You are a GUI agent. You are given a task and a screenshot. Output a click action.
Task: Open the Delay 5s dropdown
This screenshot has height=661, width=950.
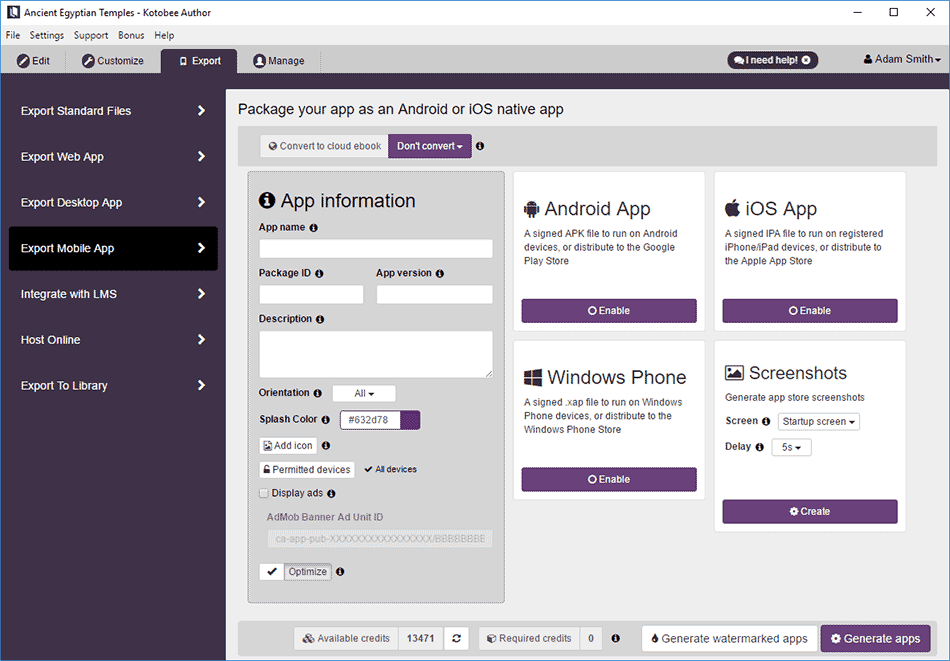pos(791,447)
